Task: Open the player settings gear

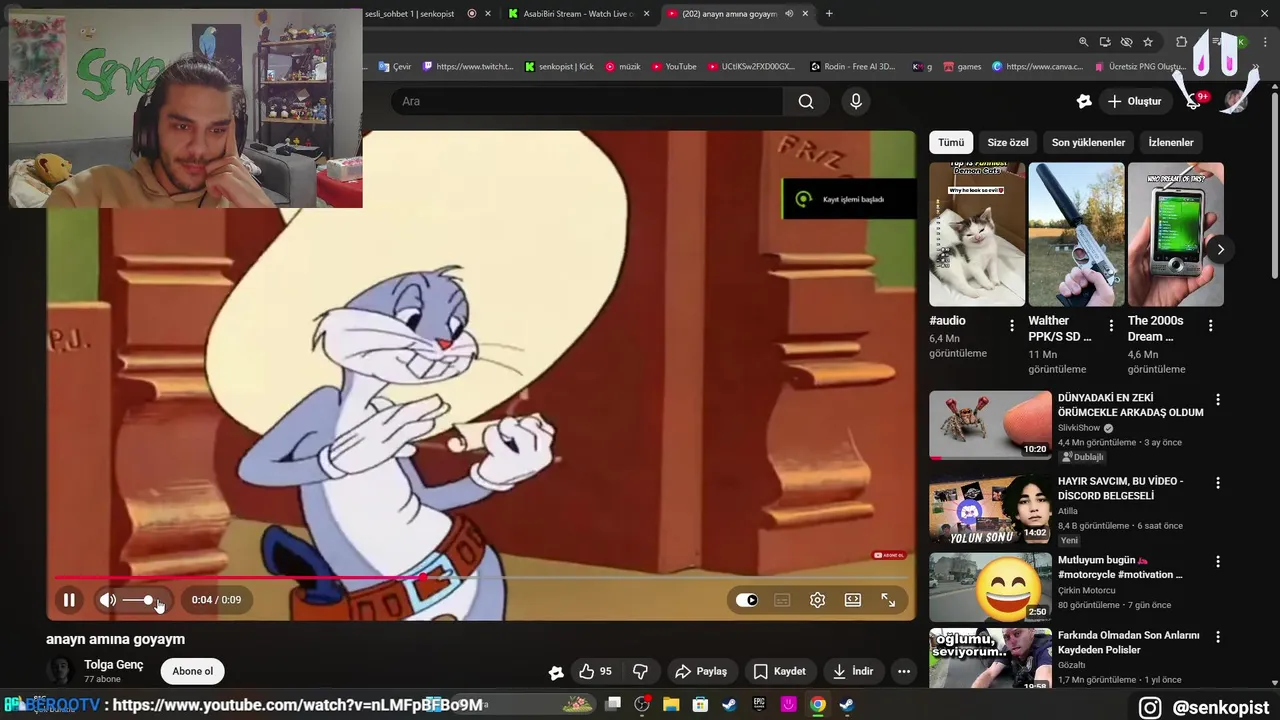Action: (x=817, y=600)
